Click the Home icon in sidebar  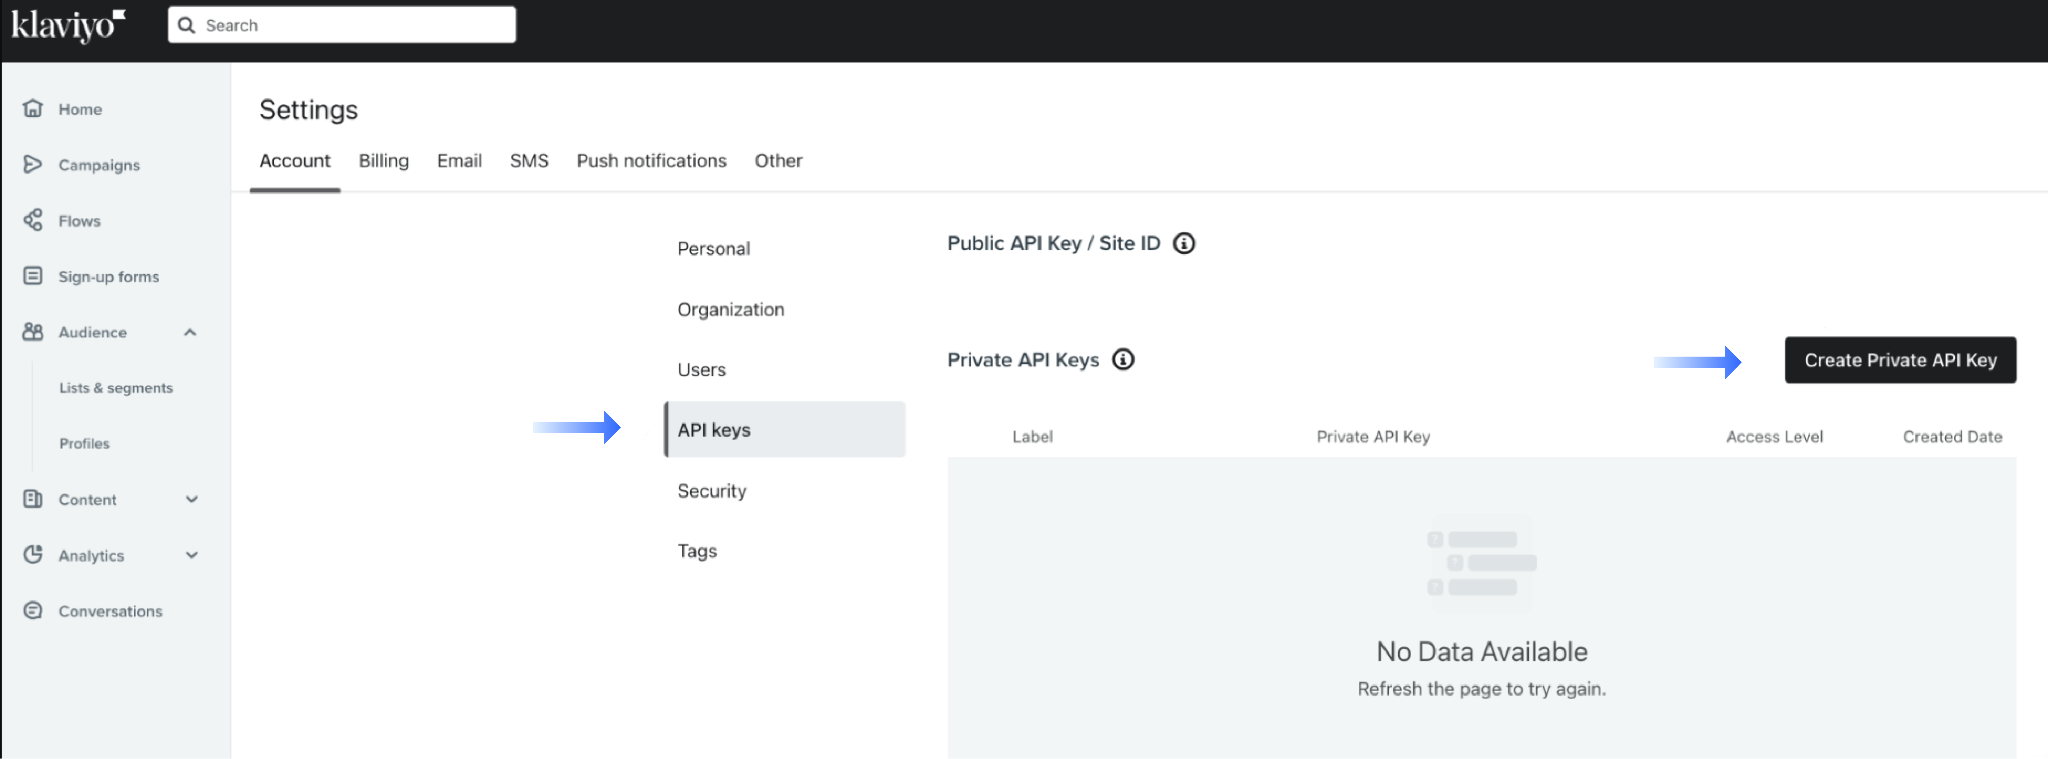pos(33,108)
